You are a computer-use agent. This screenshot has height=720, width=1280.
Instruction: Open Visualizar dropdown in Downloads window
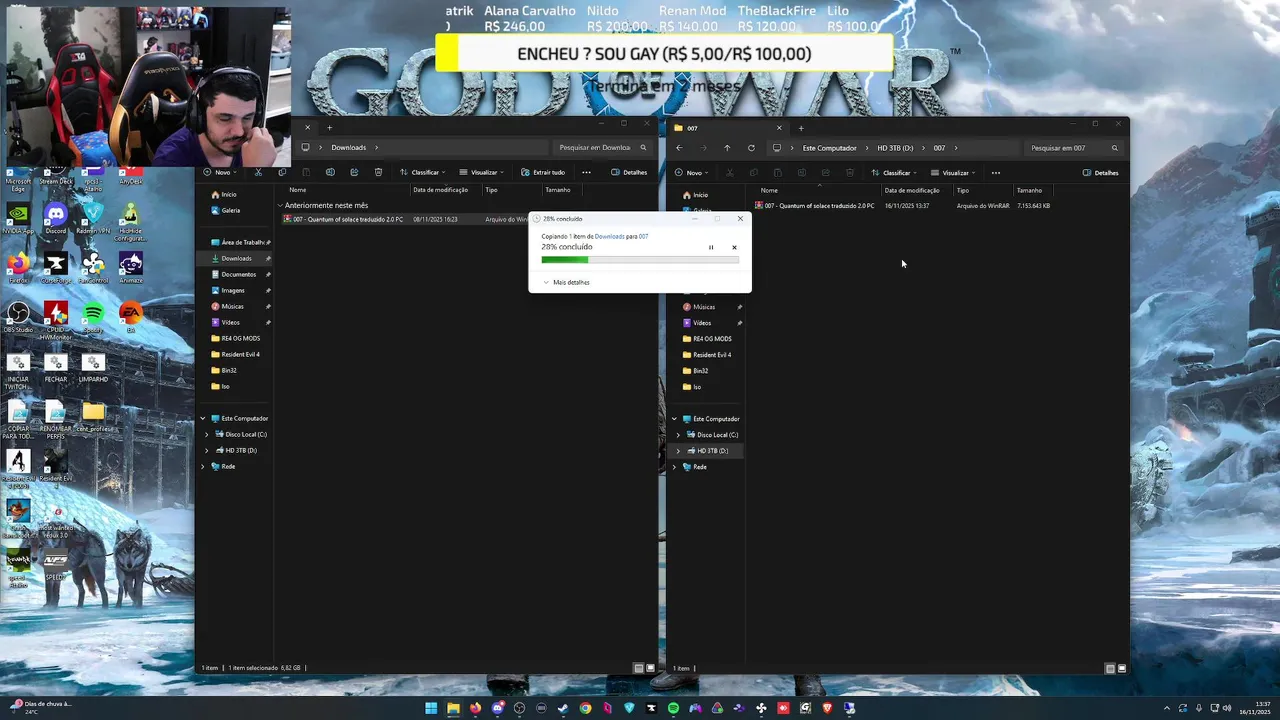(x=482, y=172)
